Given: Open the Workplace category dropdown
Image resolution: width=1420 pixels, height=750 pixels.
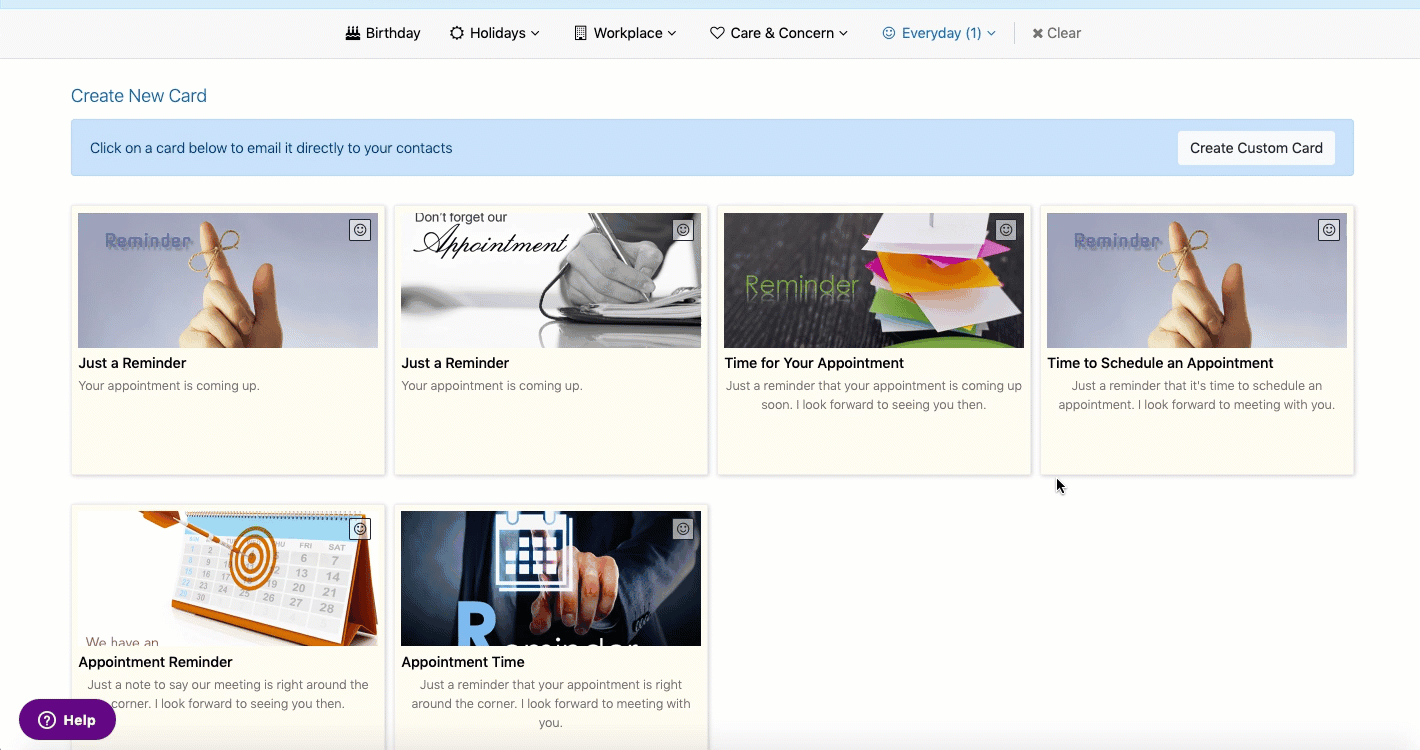Looking at the screenshot, I should [x=626, y=33].
